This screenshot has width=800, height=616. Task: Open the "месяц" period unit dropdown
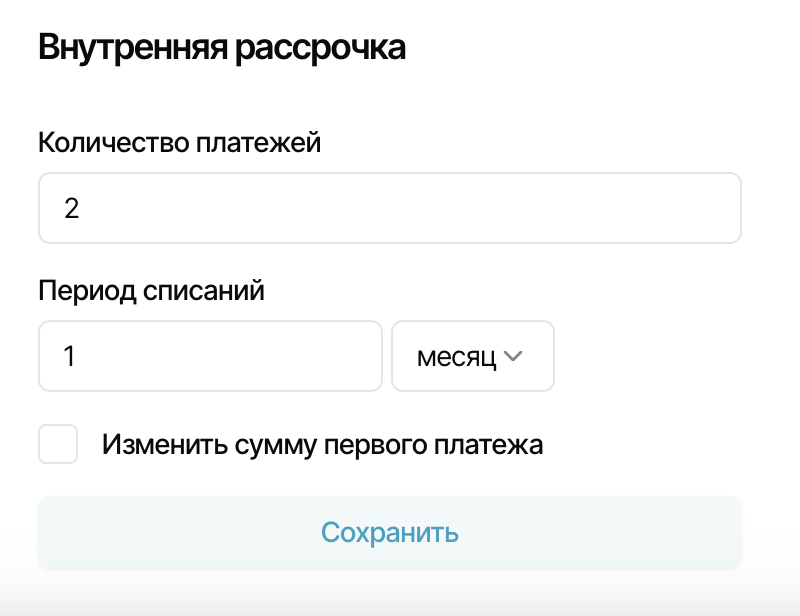coord(472,356)
